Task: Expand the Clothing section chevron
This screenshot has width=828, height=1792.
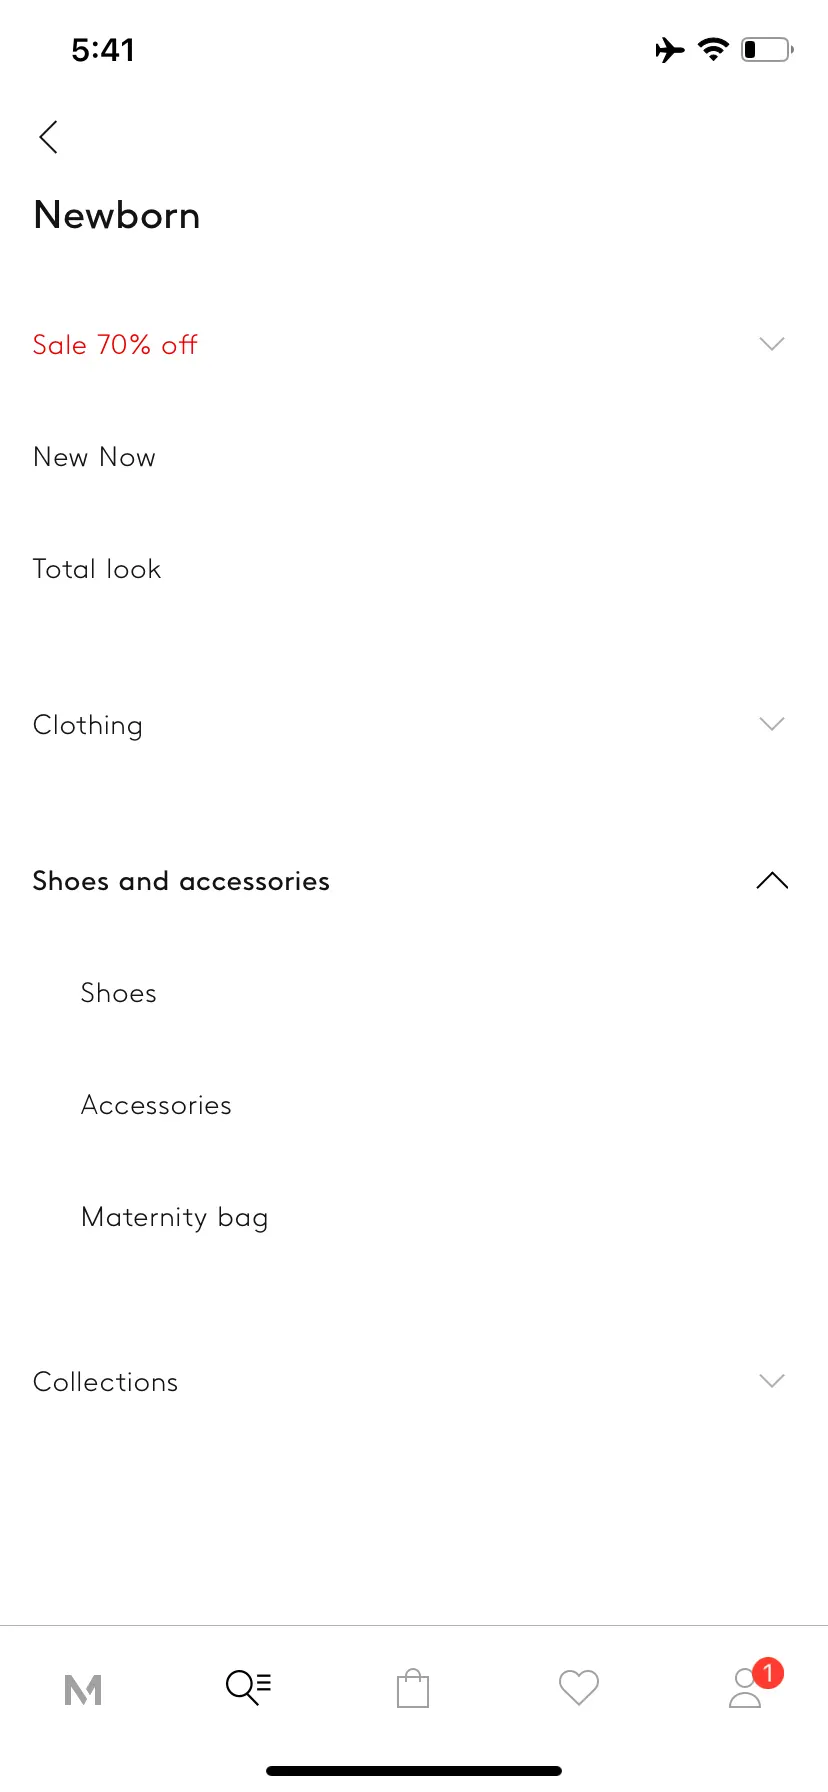Action: point(772,724)
